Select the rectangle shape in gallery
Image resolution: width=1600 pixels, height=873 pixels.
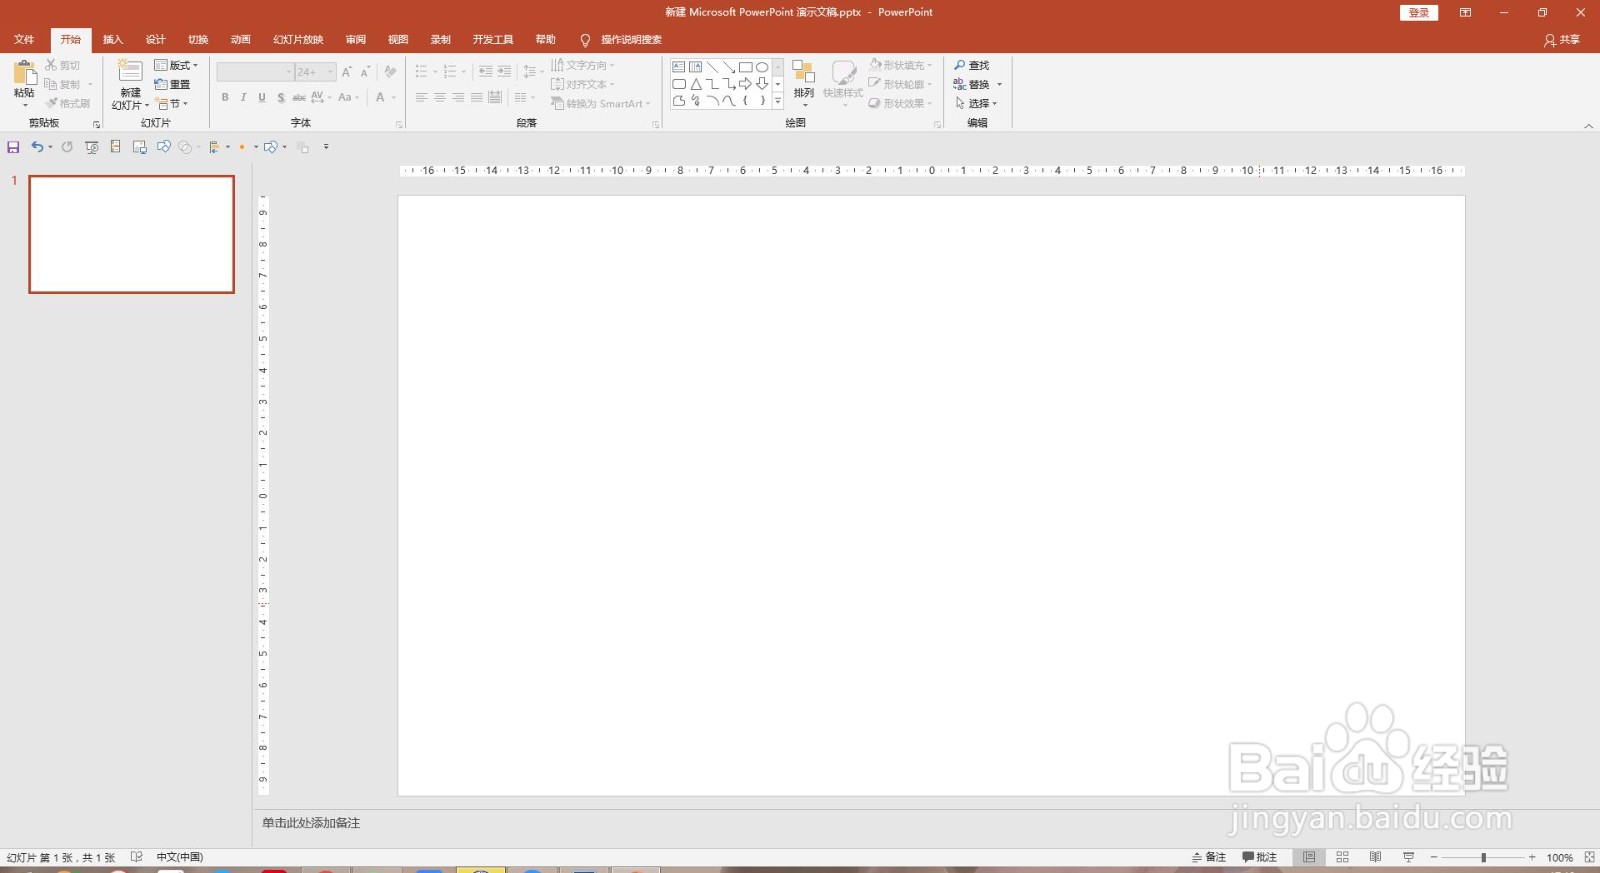click(x=746, y=67)
